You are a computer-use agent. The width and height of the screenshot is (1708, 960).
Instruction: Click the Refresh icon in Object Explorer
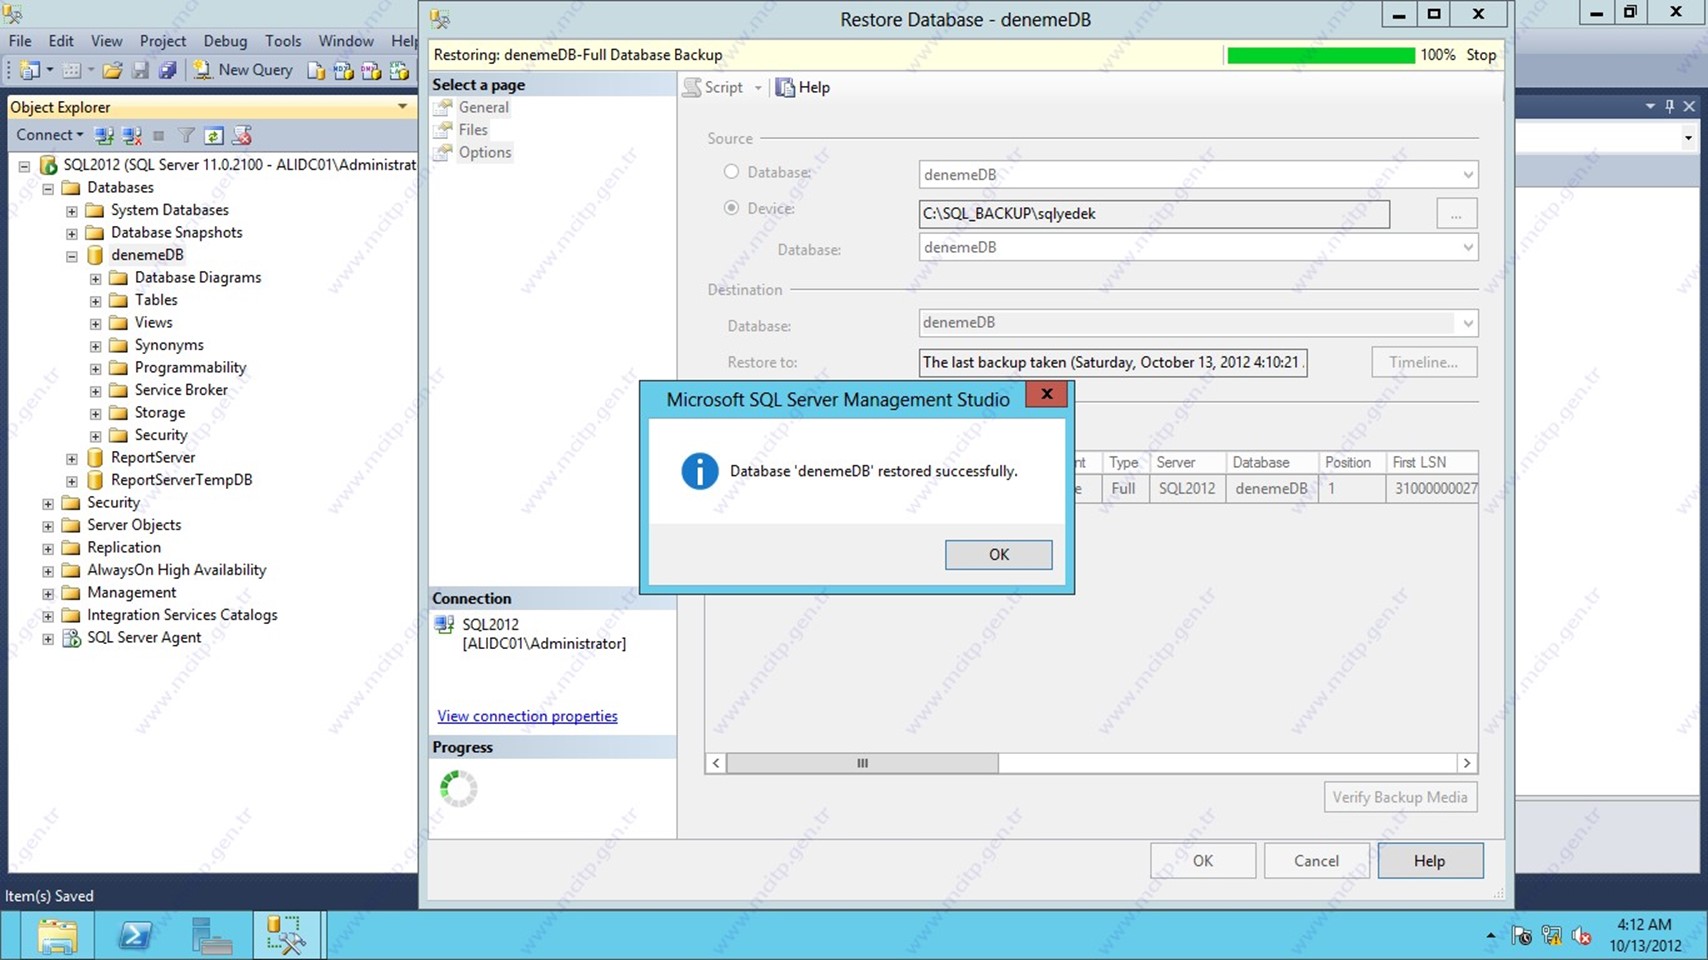tap(213, 135)
